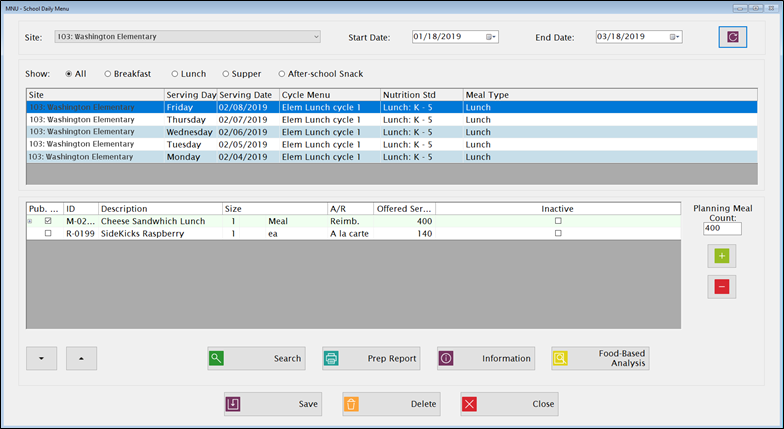Click the red minus remove item icon

(722, 286)
